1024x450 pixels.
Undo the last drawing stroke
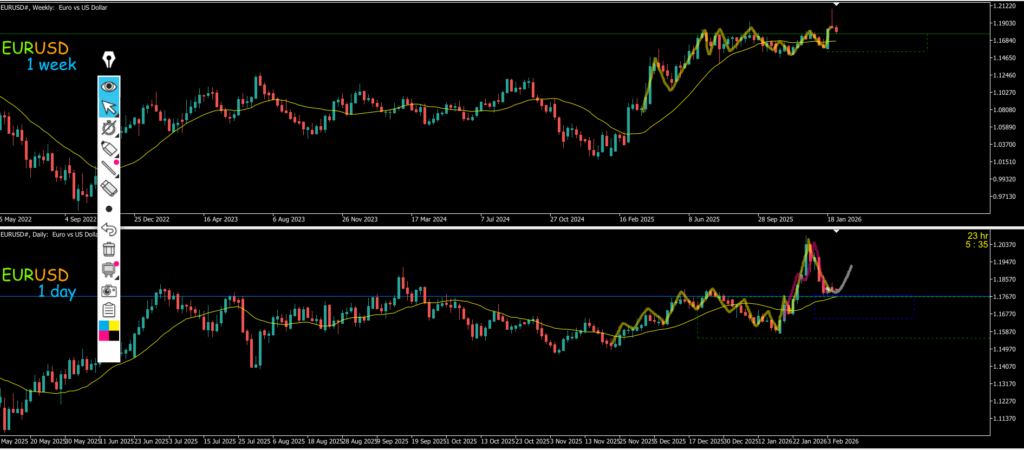point(109,229)
